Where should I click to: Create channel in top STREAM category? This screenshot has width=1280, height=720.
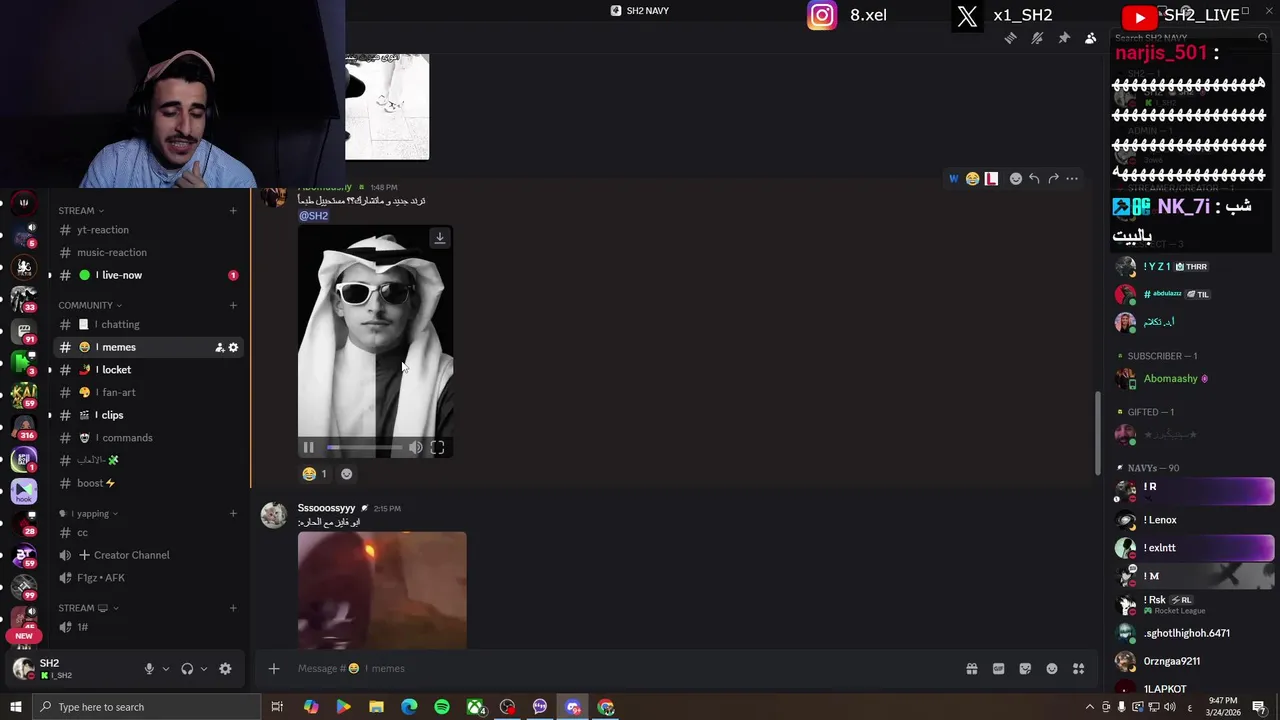[233, 211]
